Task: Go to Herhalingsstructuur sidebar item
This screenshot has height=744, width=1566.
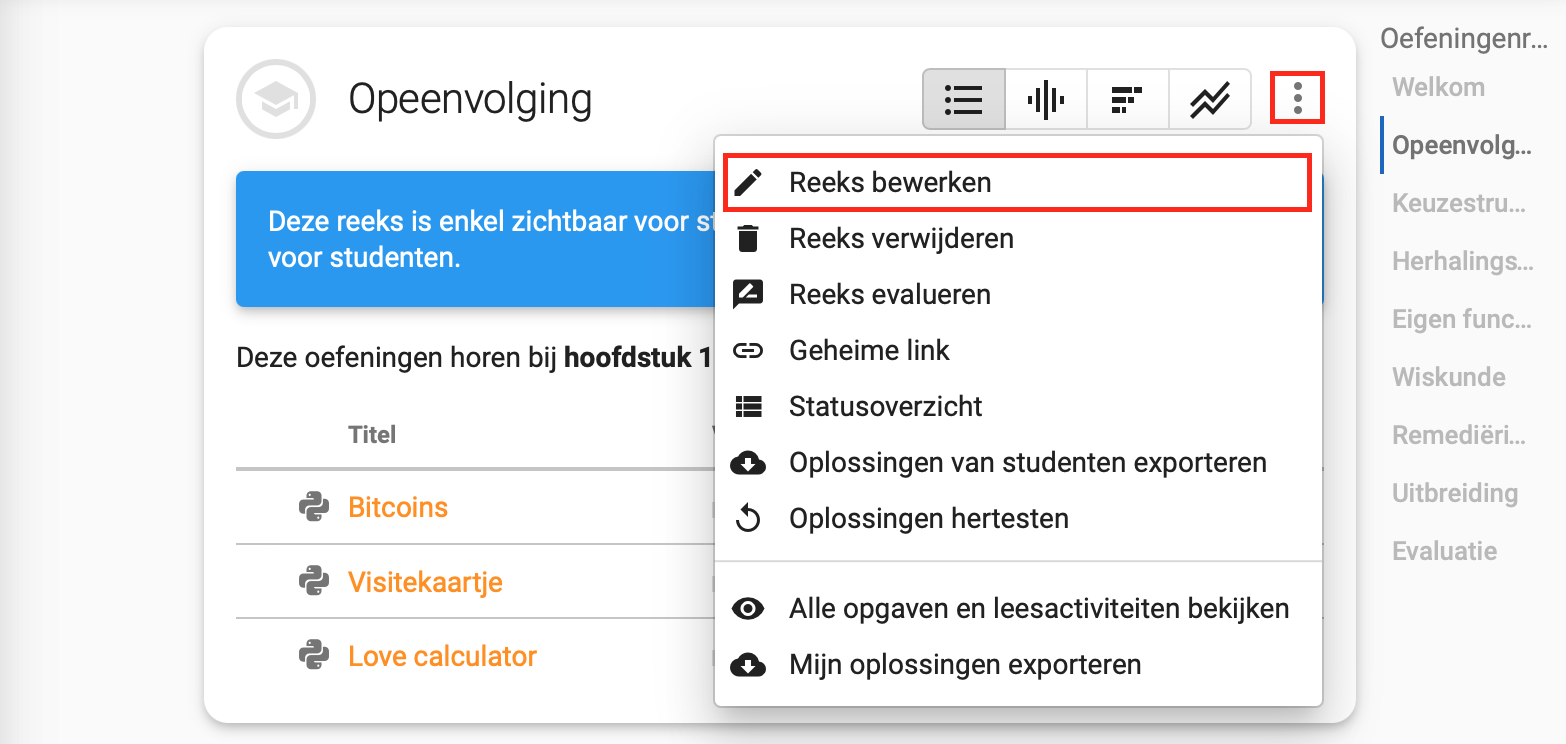Action: [x=1462, y=262]
